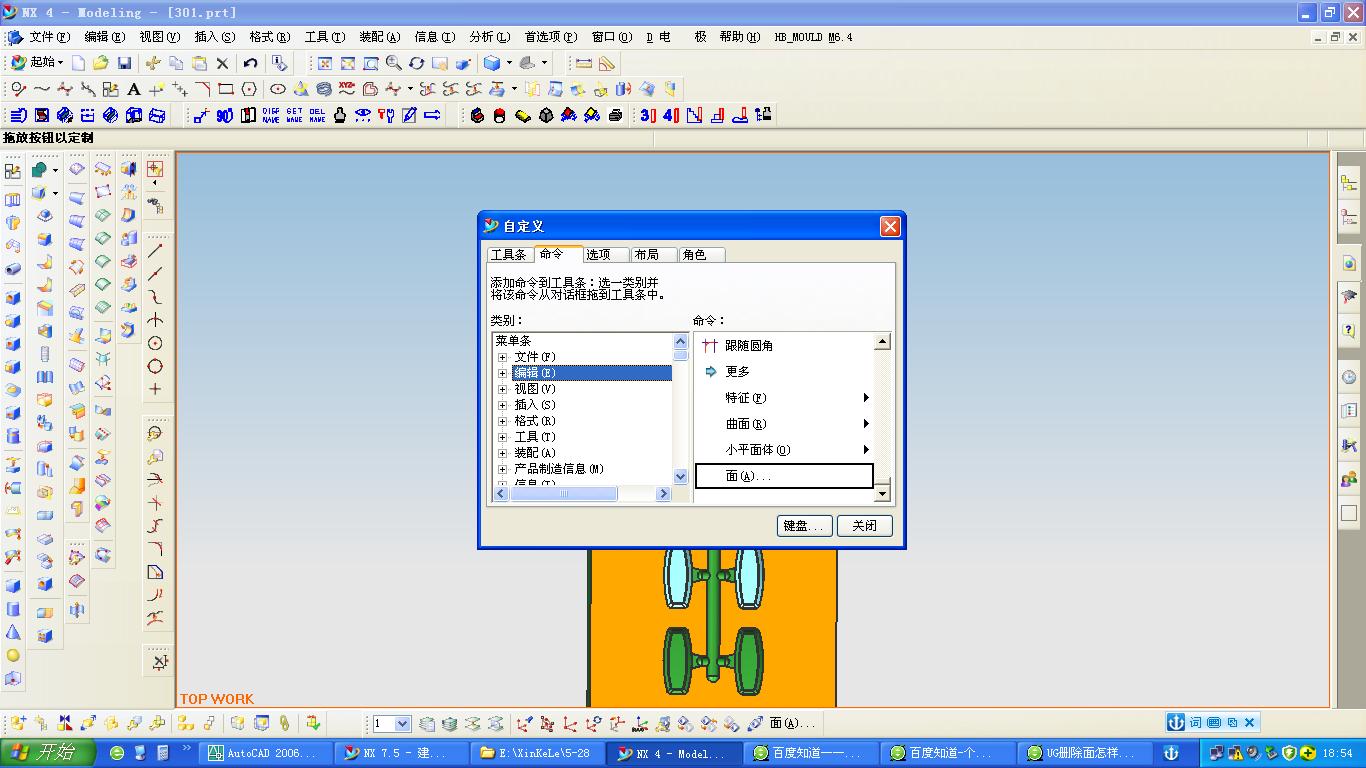The width and height of the screenshot is (1366, 768).
Task: Open the layer '1' combo box
Action: click(x=392, y=723)
